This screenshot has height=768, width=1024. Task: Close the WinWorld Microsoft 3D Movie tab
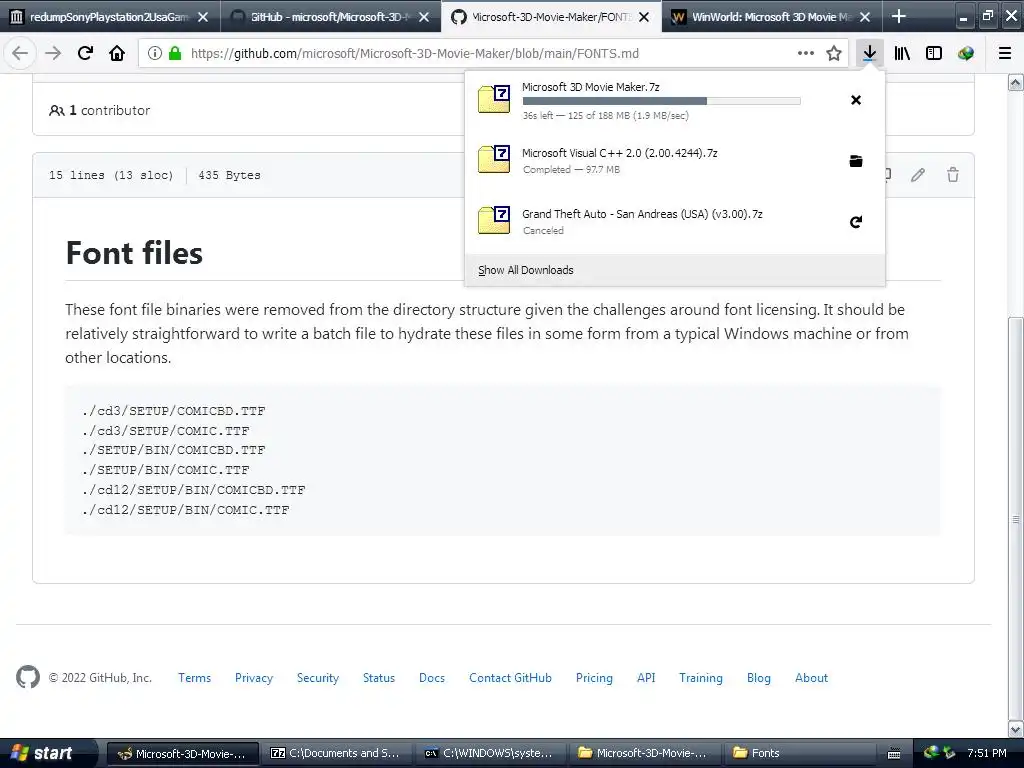point(865,17)
